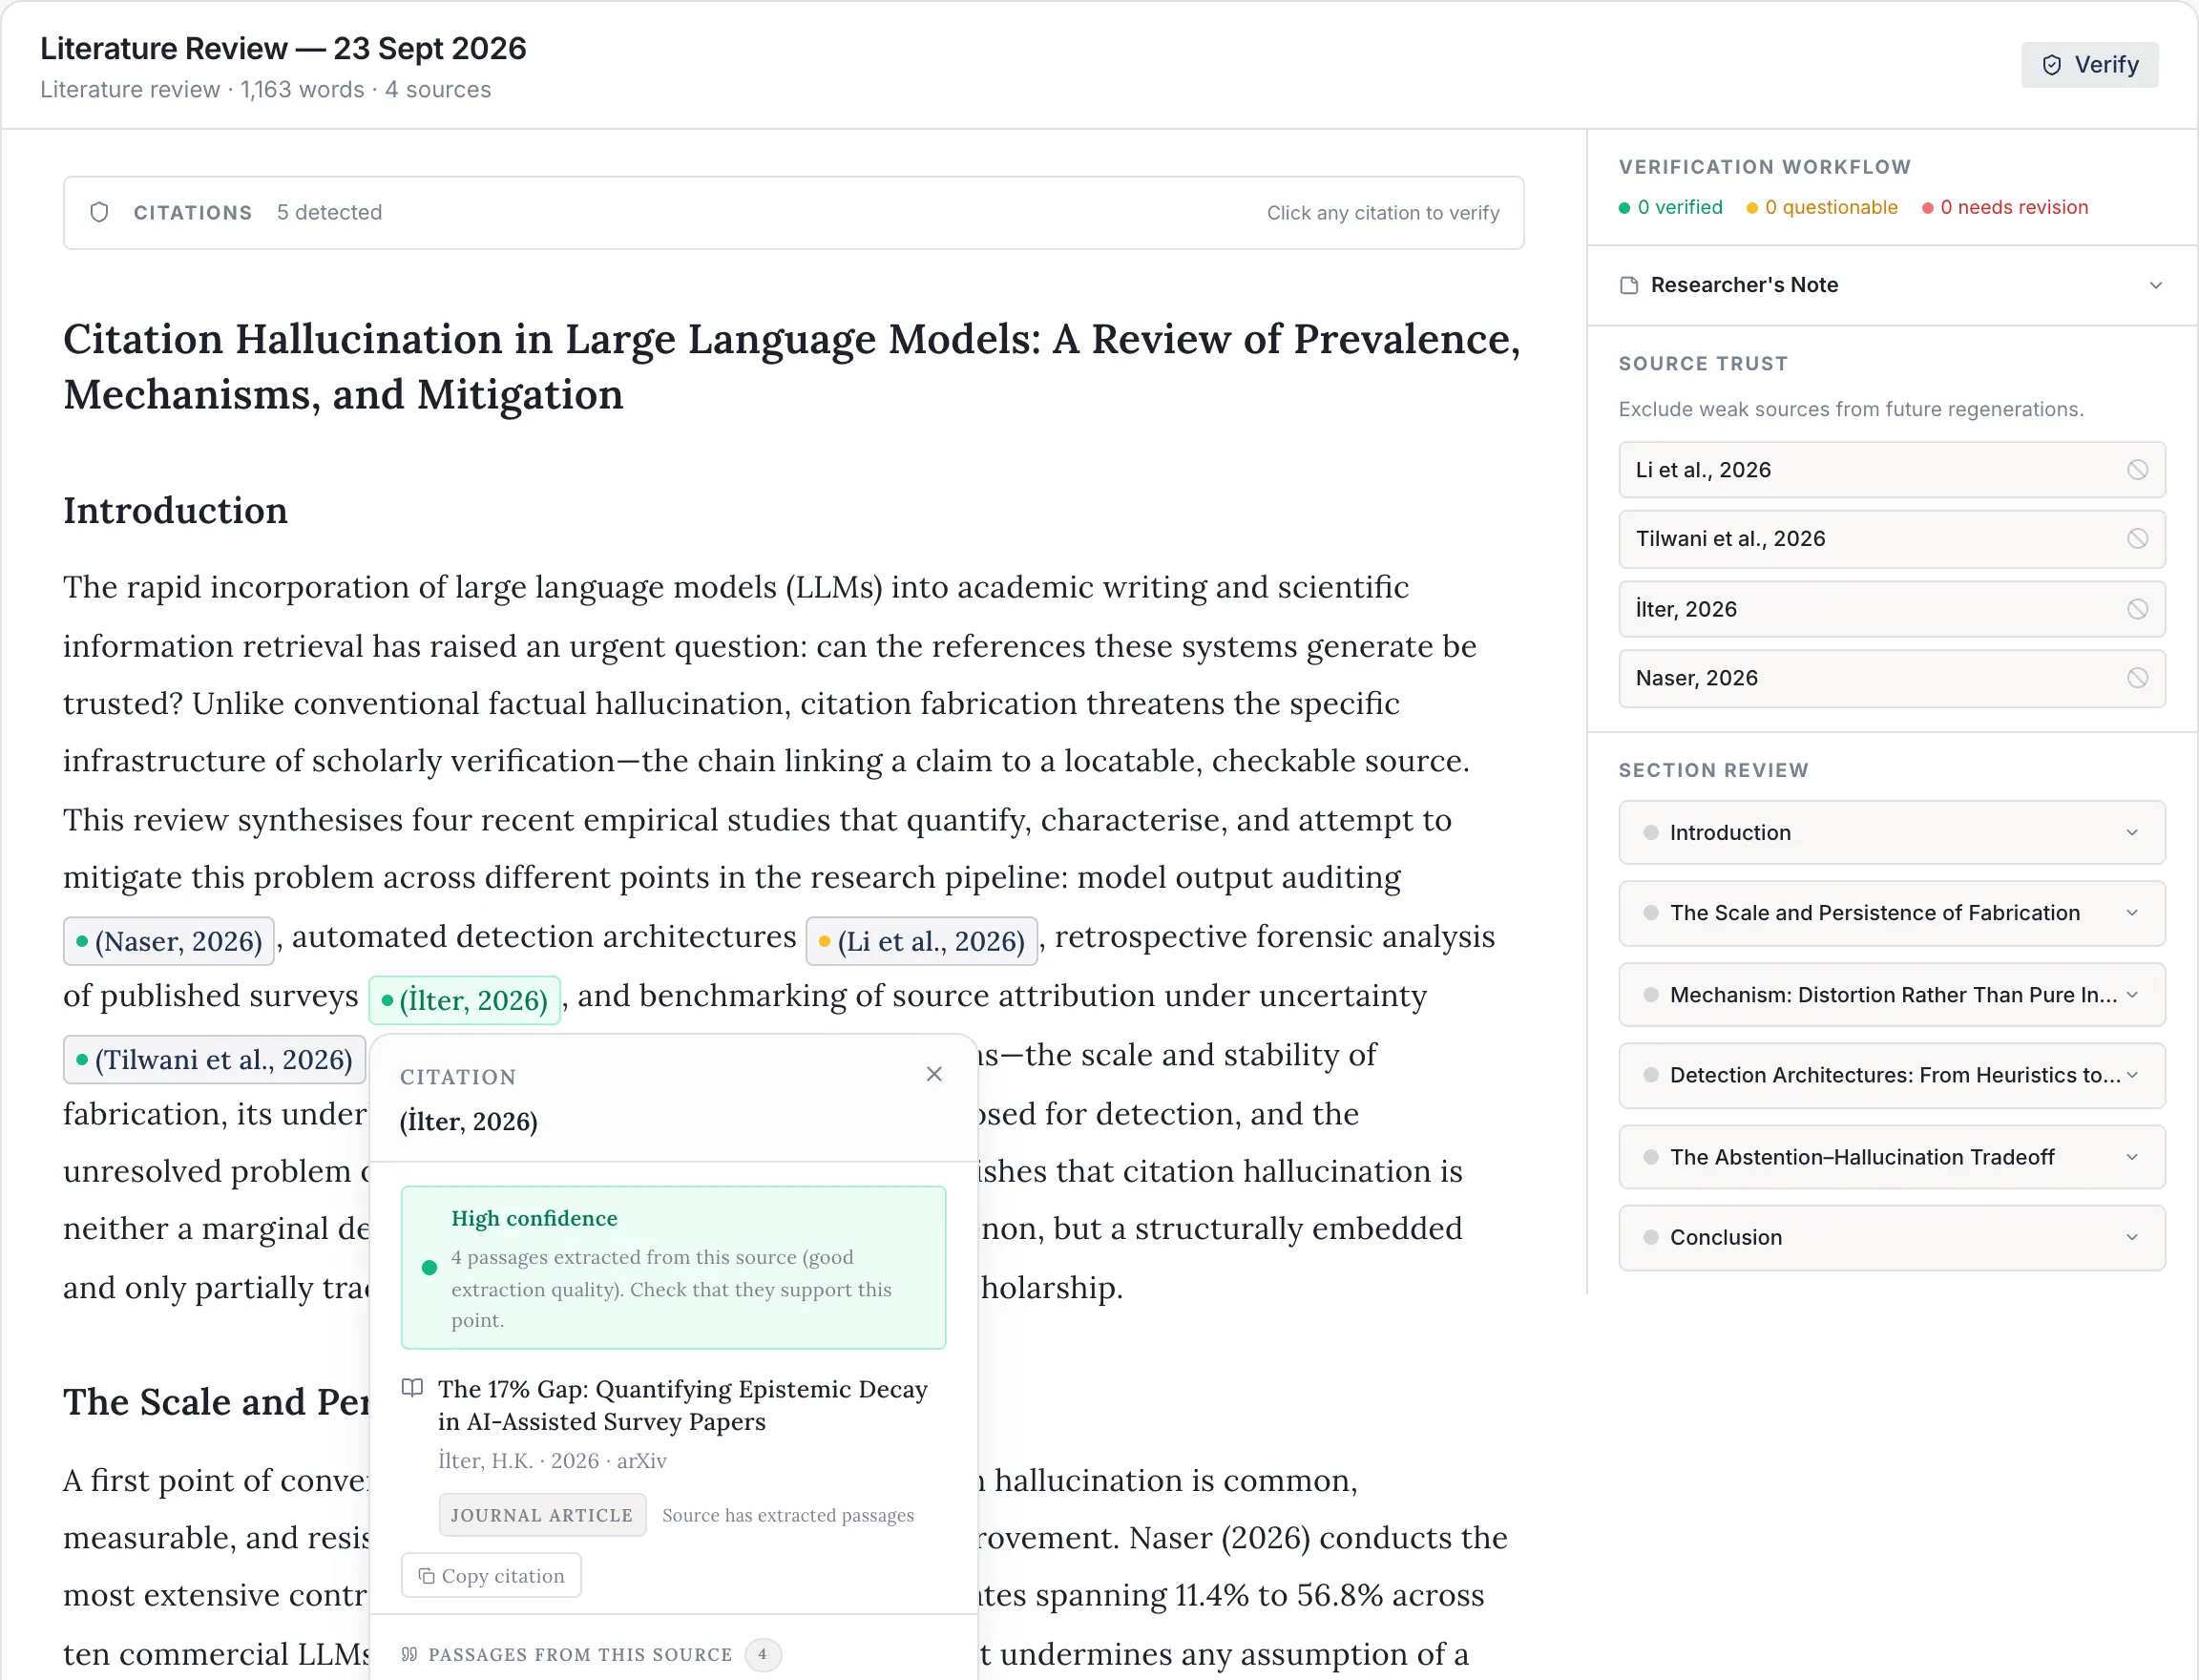Close the citation popup
This screenshot has height=1680, width=2199.
(x=934, y=1074)
